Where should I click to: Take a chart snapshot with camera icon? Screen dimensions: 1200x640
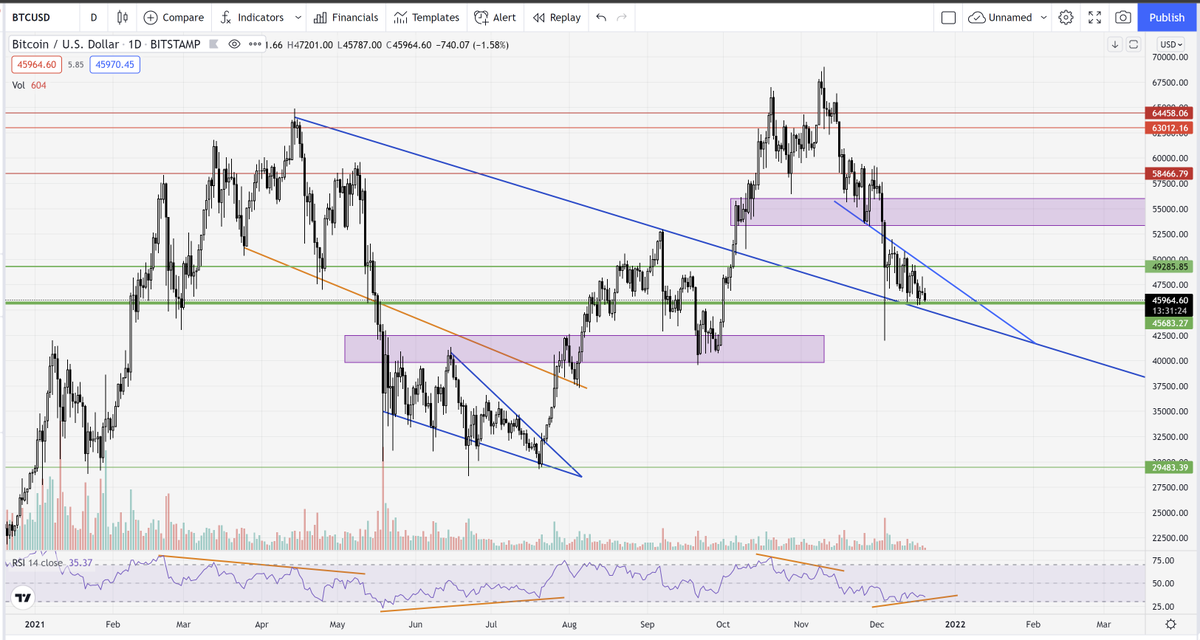pyautogui.click(x=1123, y=17)
